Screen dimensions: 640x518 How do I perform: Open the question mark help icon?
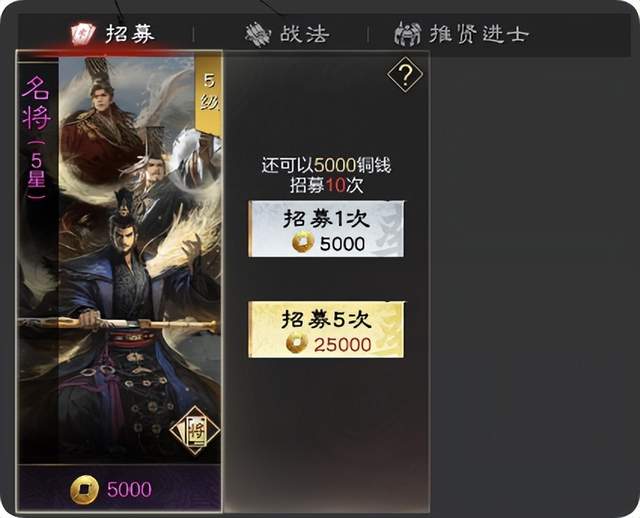coord(405,75)
